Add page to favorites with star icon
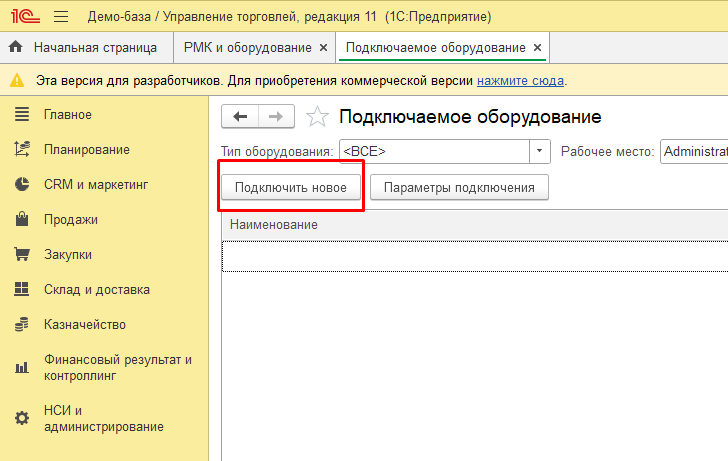728x461 pixels. pos(317,117)
